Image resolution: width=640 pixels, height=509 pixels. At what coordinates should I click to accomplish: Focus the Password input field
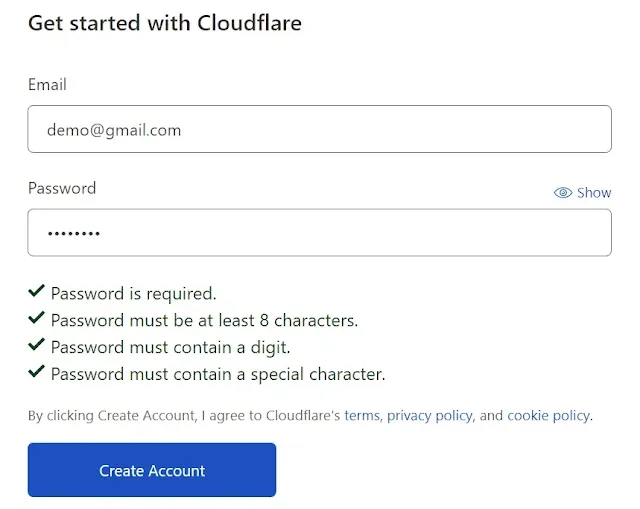point(320,233)
